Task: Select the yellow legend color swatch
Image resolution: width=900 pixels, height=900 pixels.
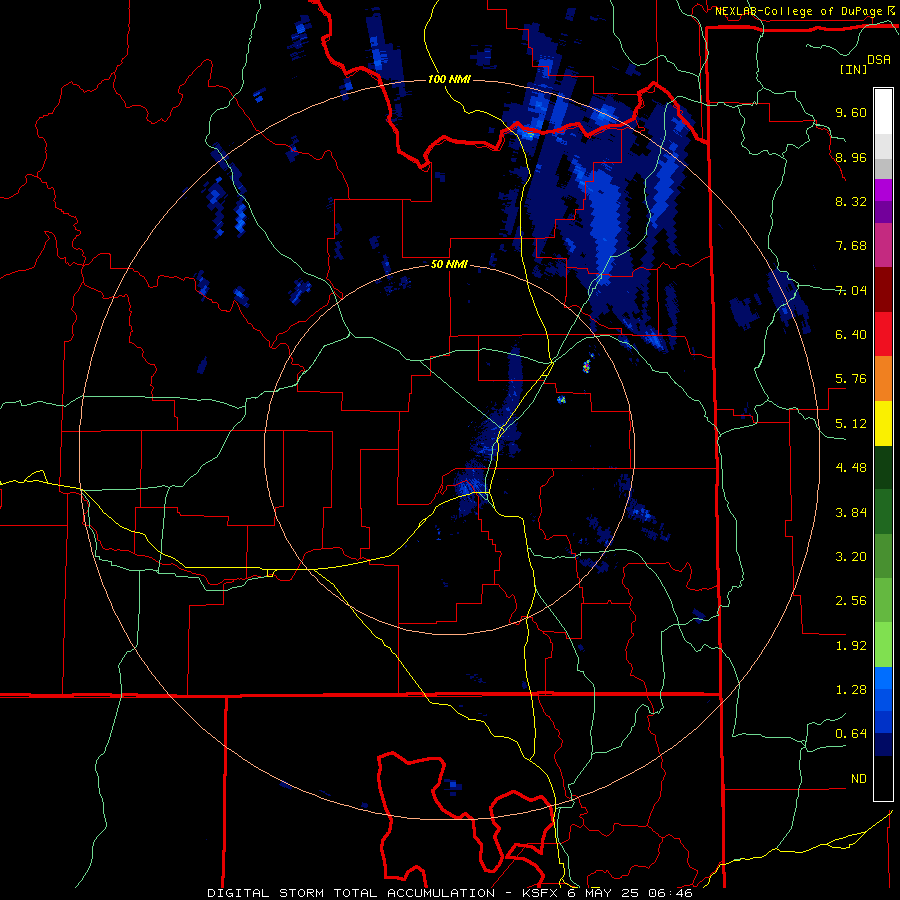Action: pyautogui.click(x=883, y=424)
